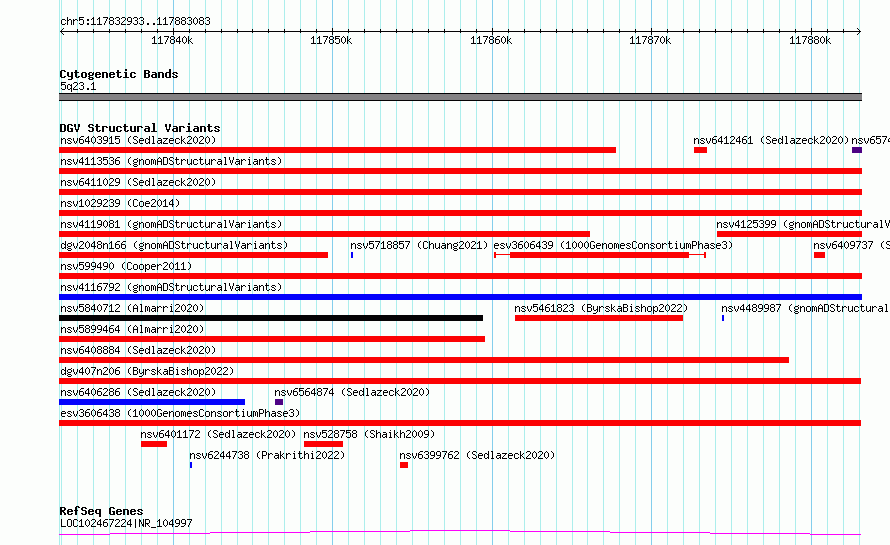
Task: Select the red nsv4125399 variant bar
Action: [x=790, y=234]
